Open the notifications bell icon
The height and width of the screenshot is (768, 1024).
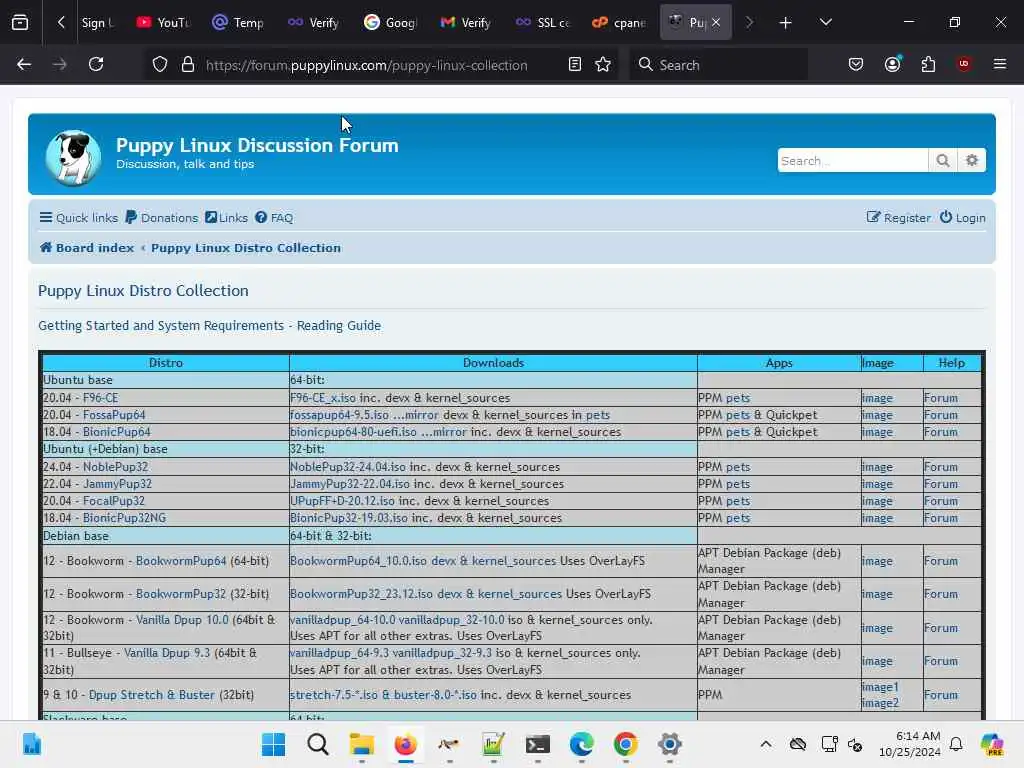coord(956,744)
